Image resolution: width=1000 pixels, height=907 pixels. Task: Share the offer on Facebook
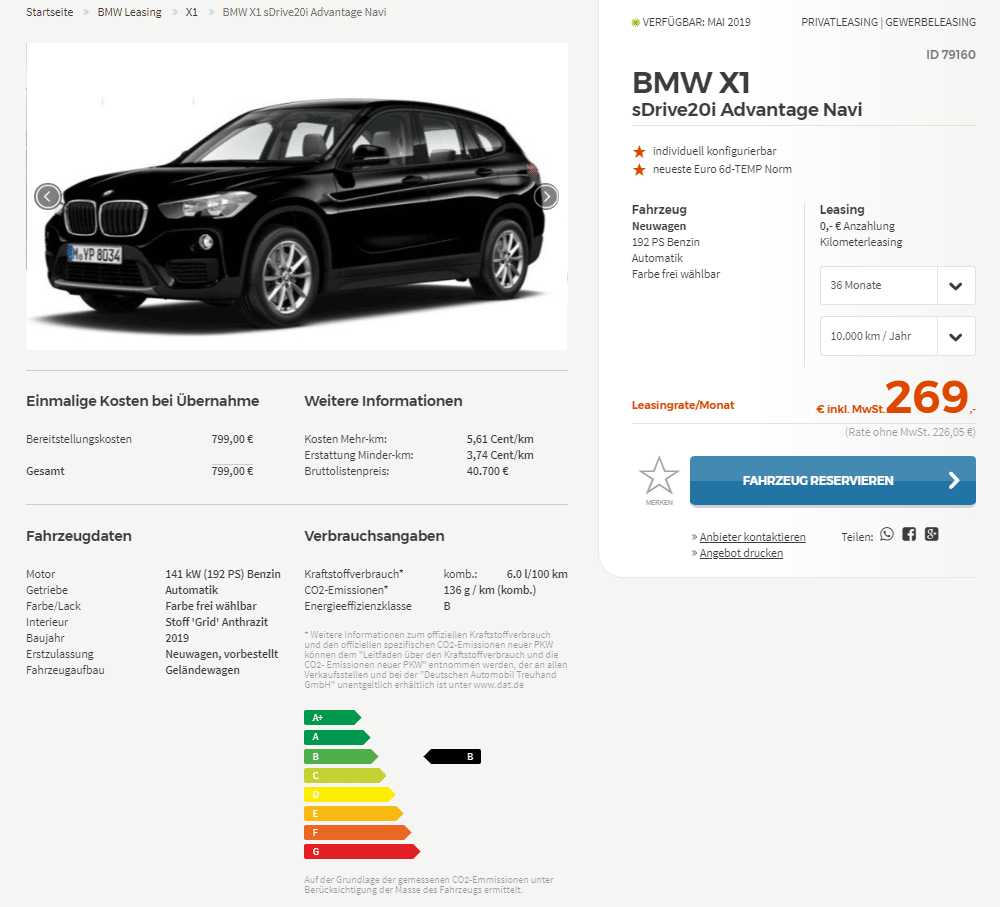tap(909, 535)
